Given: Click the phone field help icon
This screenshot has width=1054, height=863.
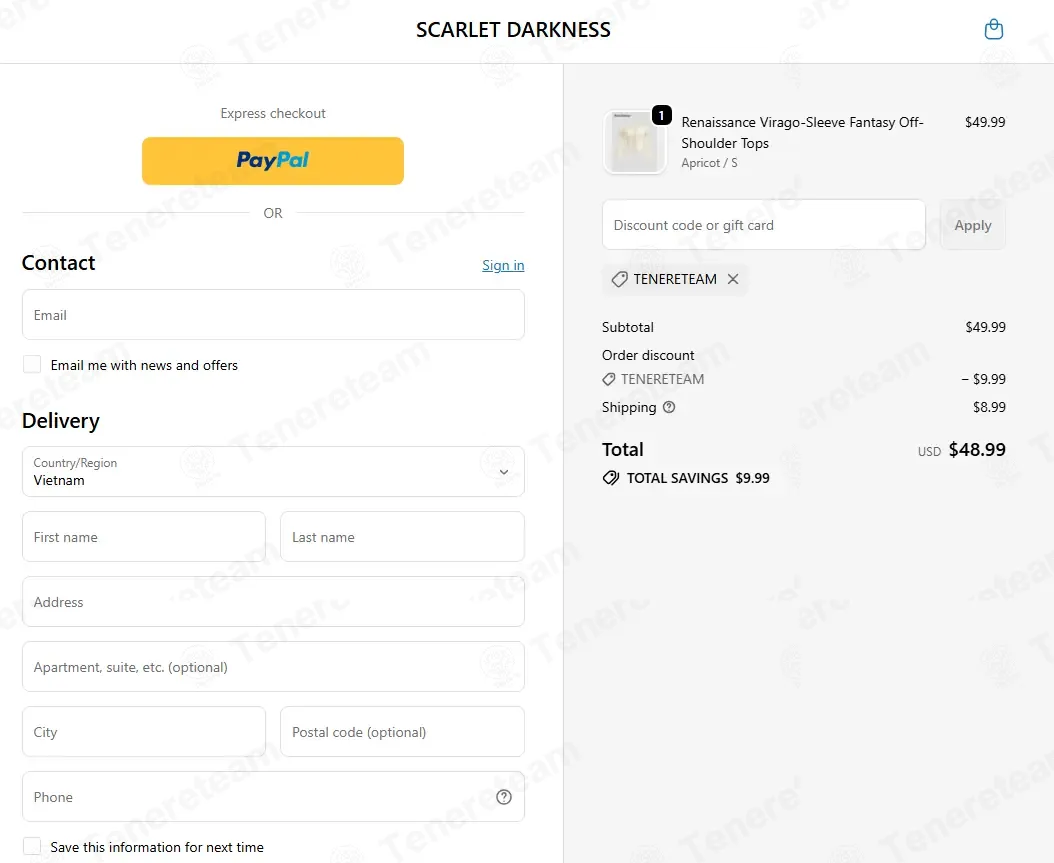Looking at the screenshot, I should [504, 797].
